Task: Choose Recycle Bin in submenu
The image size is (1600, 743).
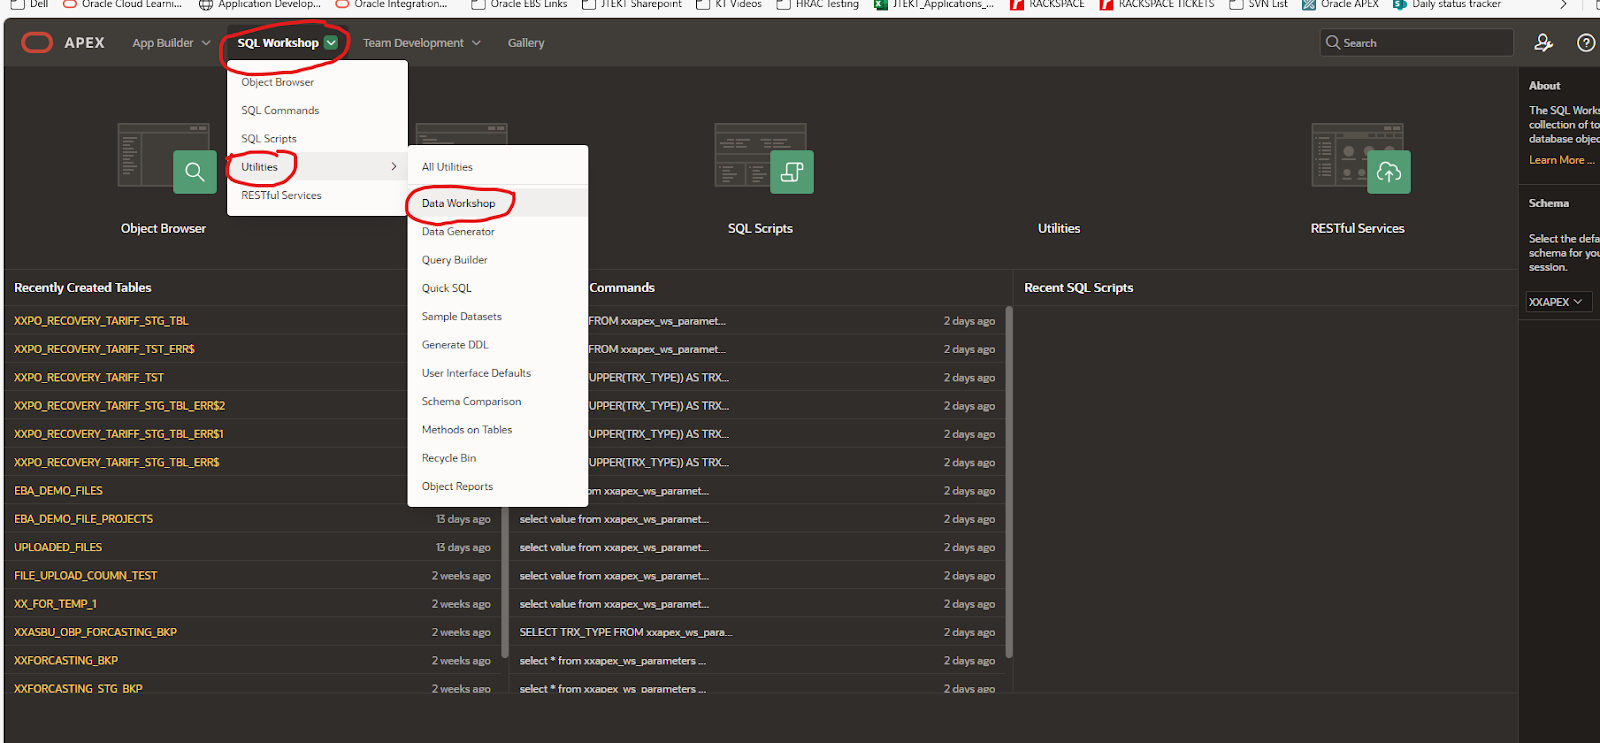Action: tap(449, 458)
